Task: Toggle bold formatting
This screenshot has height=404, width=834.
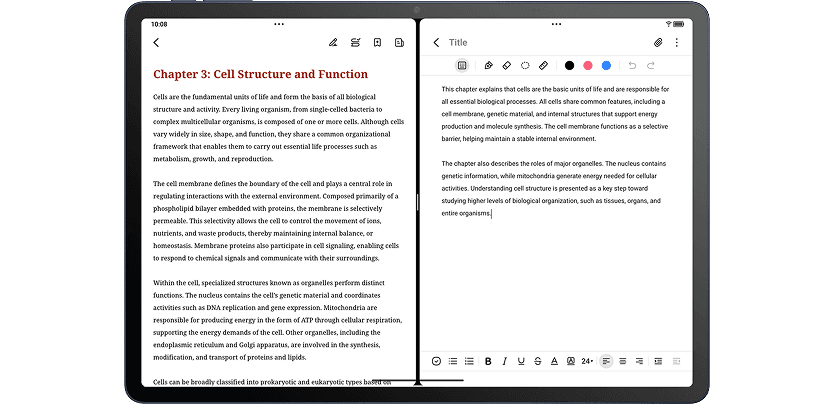Action: (488, 361)
